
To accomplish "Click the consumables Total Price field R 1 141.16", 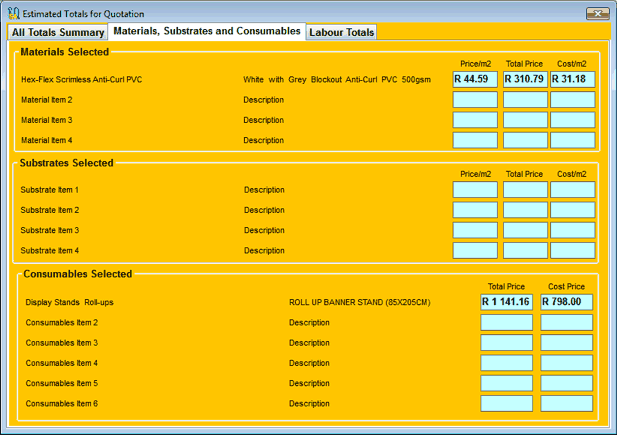I will coord(506,302).
